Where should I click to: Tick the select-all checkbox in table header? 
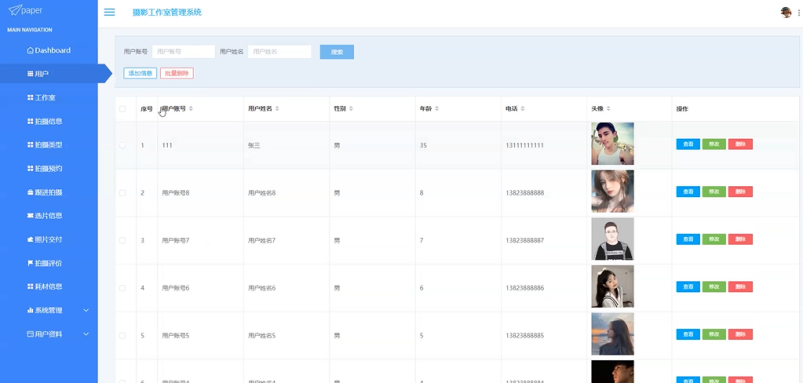click(x=123, y=109)
